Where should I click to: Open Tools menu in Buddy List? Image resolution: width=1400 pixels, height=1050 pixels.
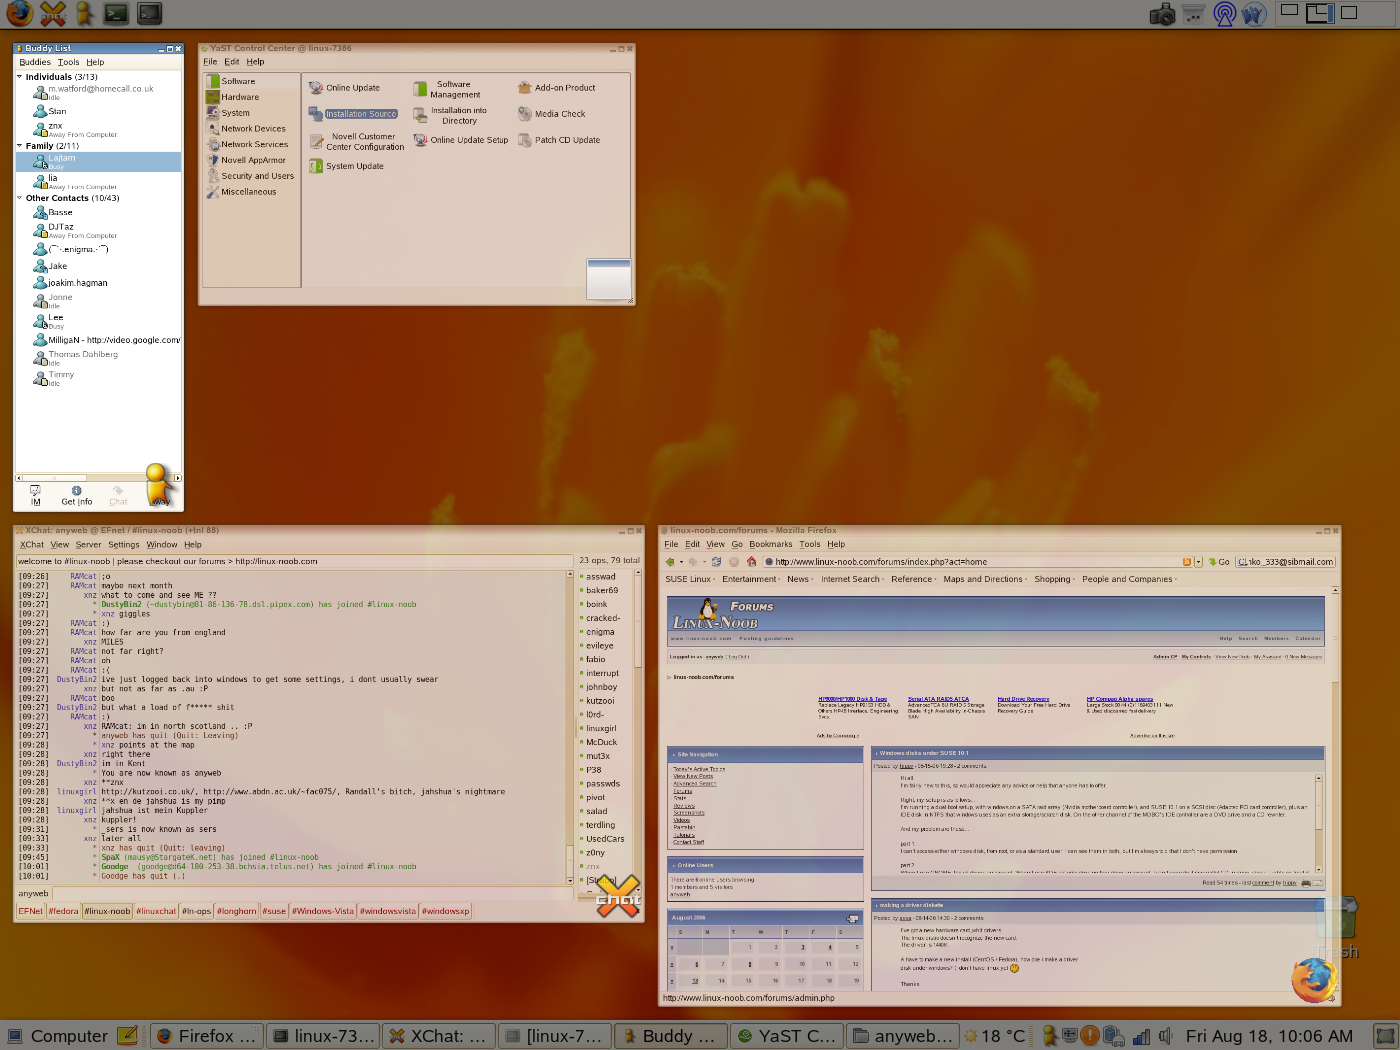68,62
